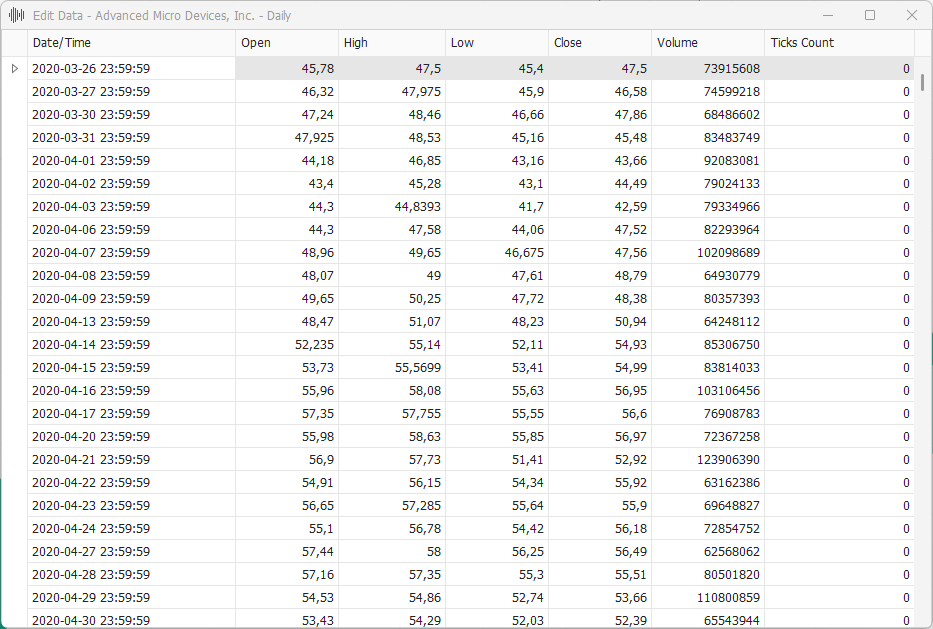Select date cell 2020-03-26 23:59:59
This screenshot has width=933, height=629.
click(132, 68)
